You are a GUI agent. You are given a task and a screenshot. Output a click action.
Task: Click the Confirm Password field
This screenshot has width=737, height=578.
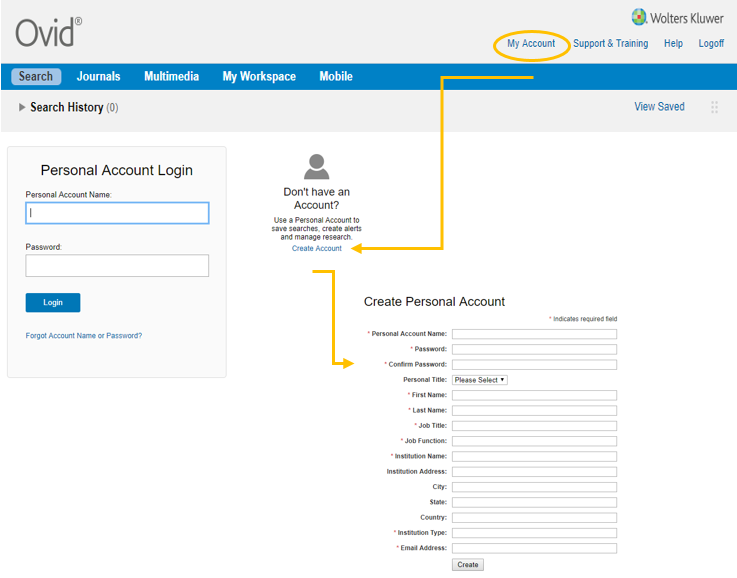534,365
